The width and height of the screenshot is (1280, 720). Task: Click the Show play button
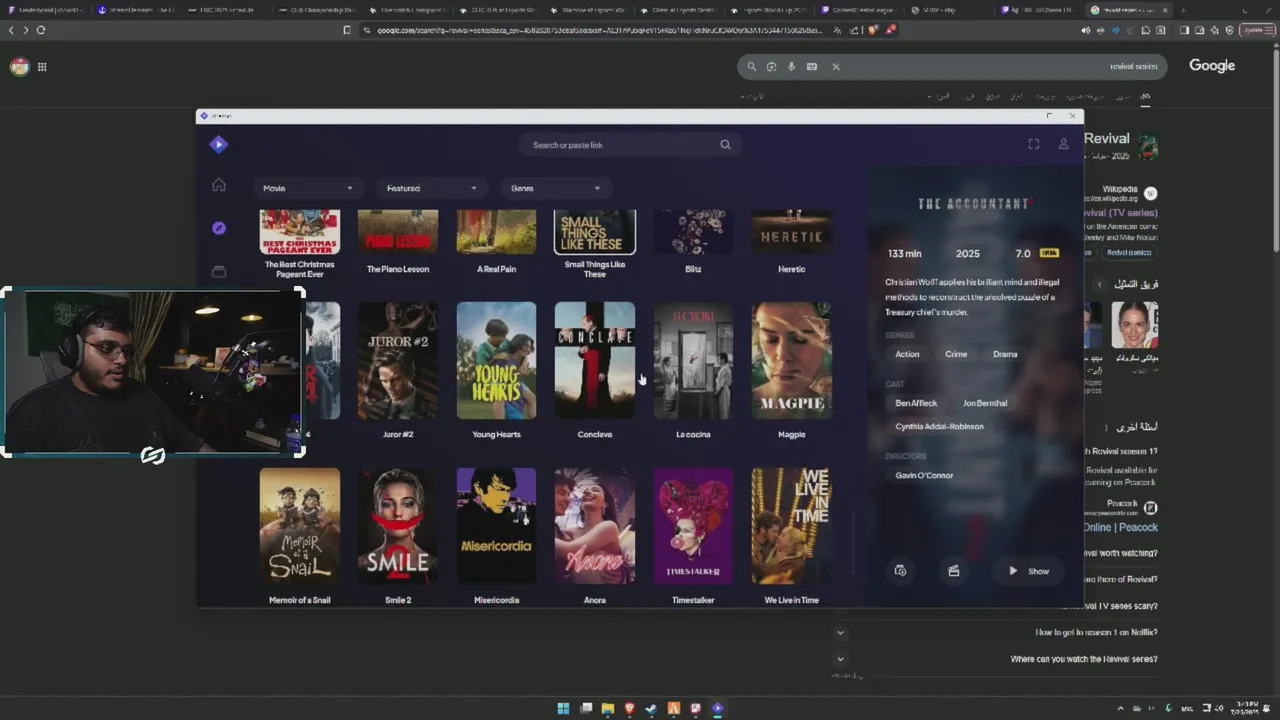[x=1029, y=571]
